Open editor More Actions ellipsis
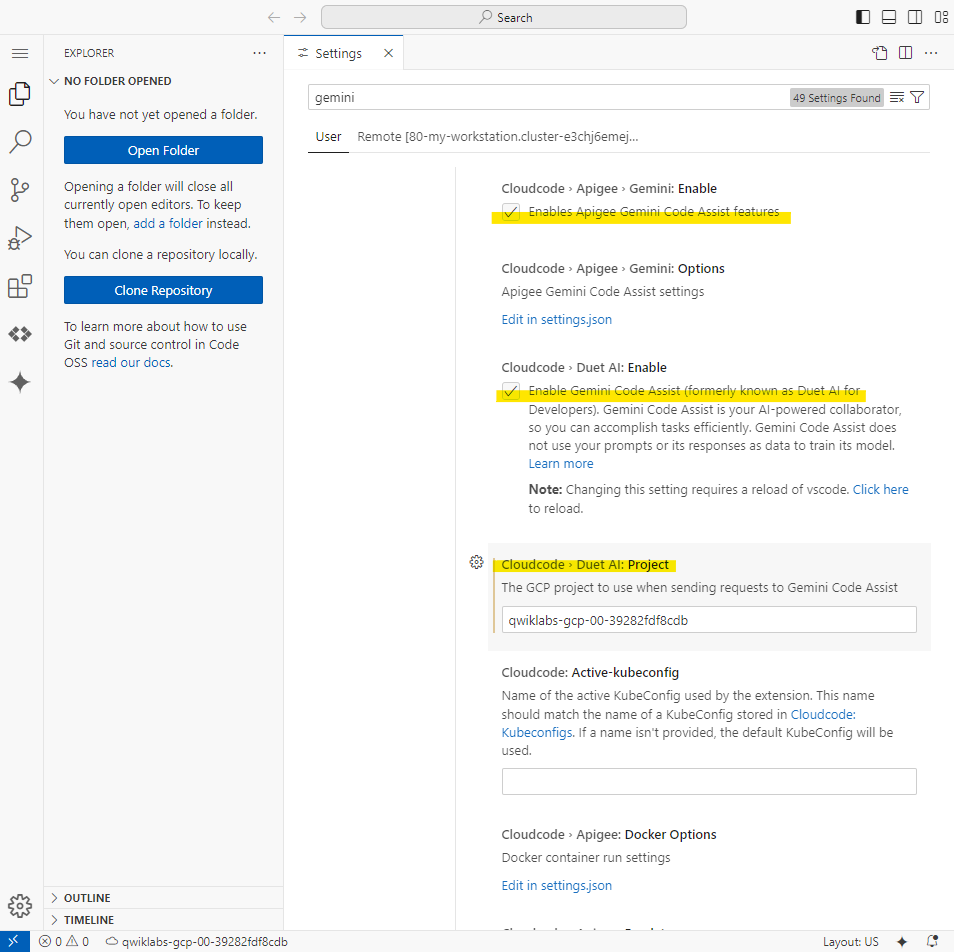Viewport: 954px width, 952px height. click(x=931, y=54)
